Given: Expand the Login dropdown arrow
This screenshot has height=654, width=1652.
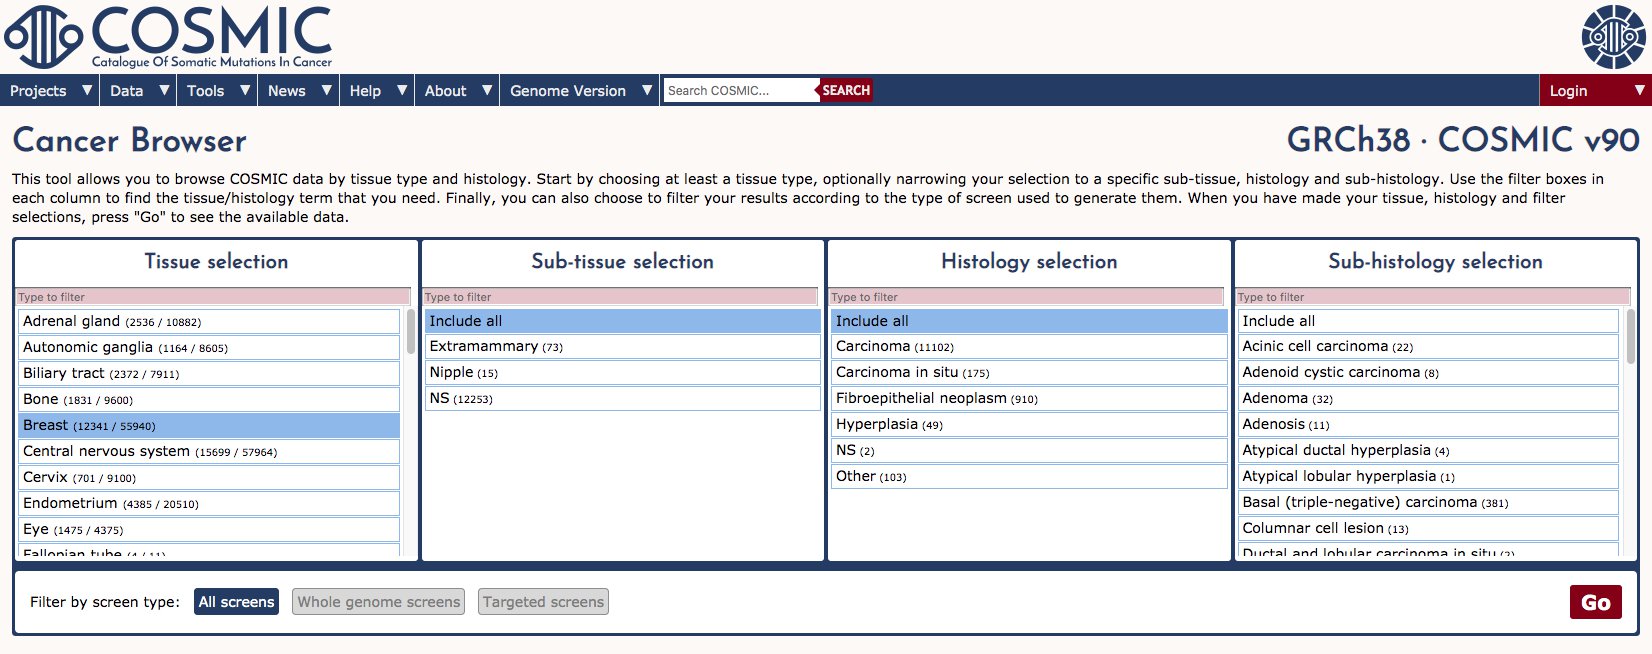Looking at the screenshot, I should tap(1639, 90).
